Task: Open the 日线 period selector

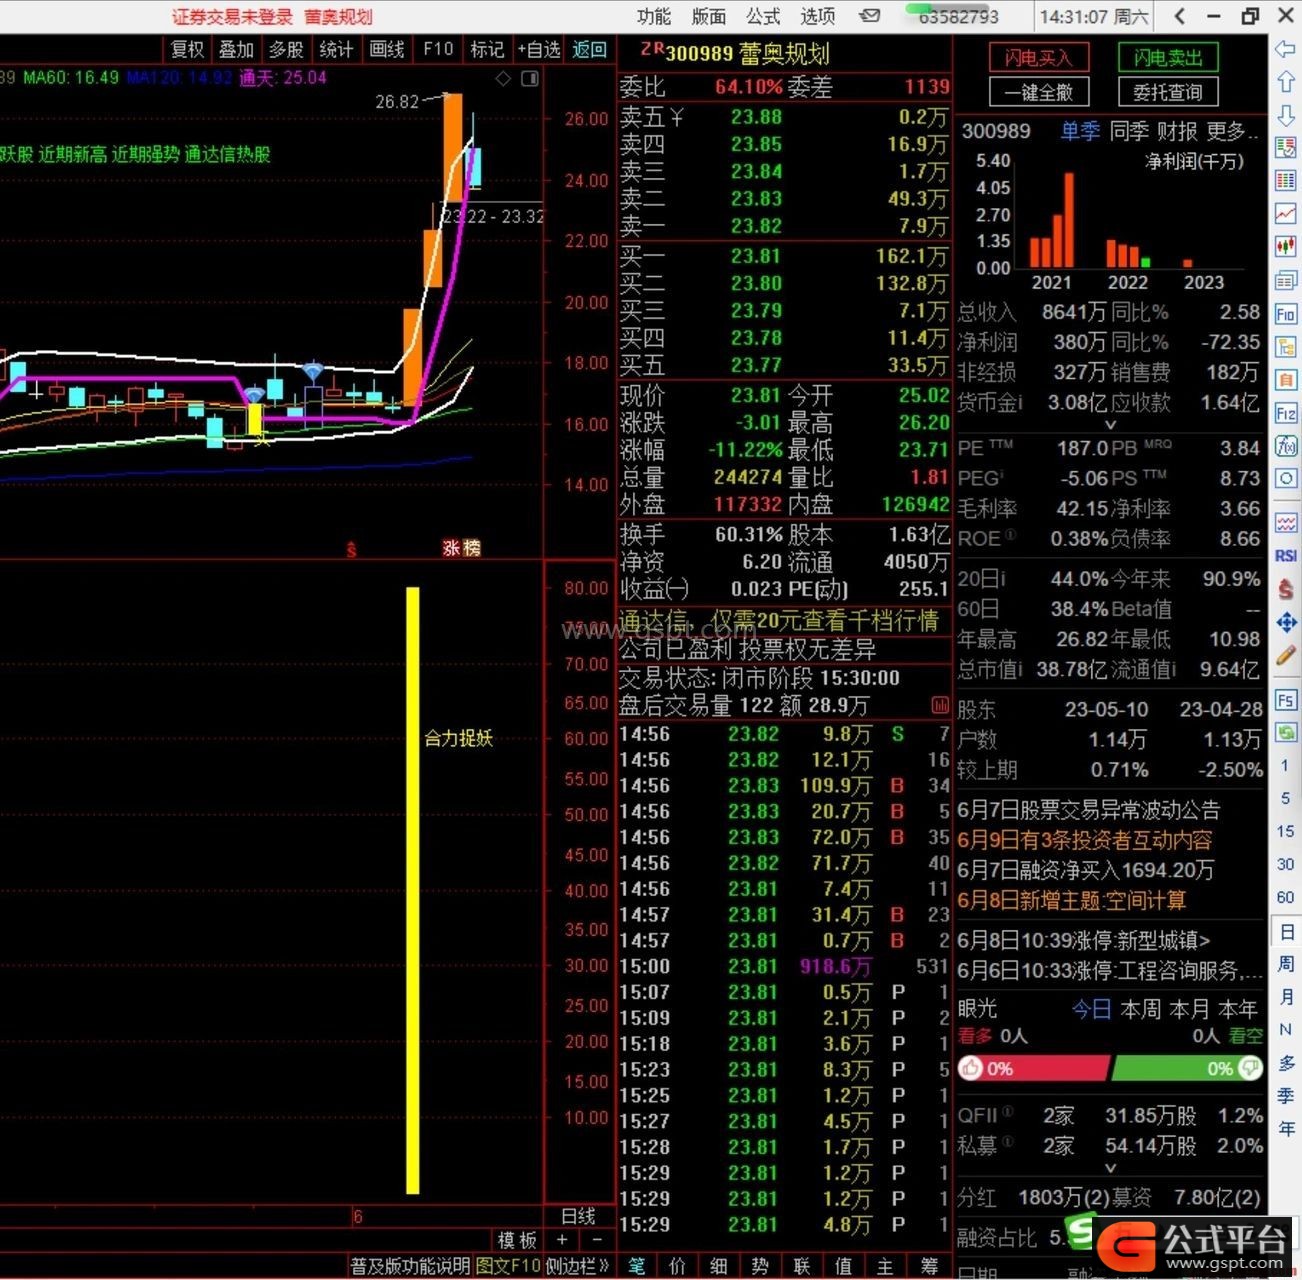Action: 578,1216
